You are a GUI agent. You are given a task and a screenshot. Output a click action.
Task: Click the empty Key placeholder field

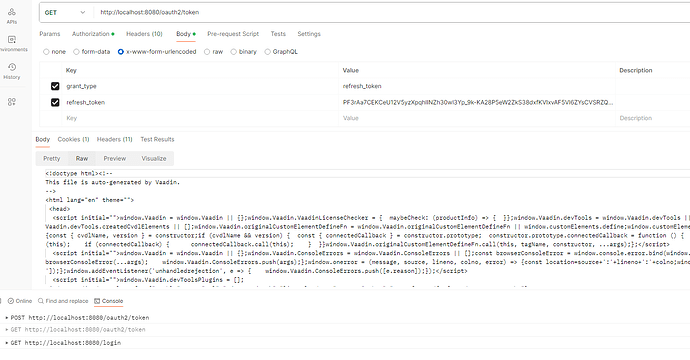click(x=200, y=118)
